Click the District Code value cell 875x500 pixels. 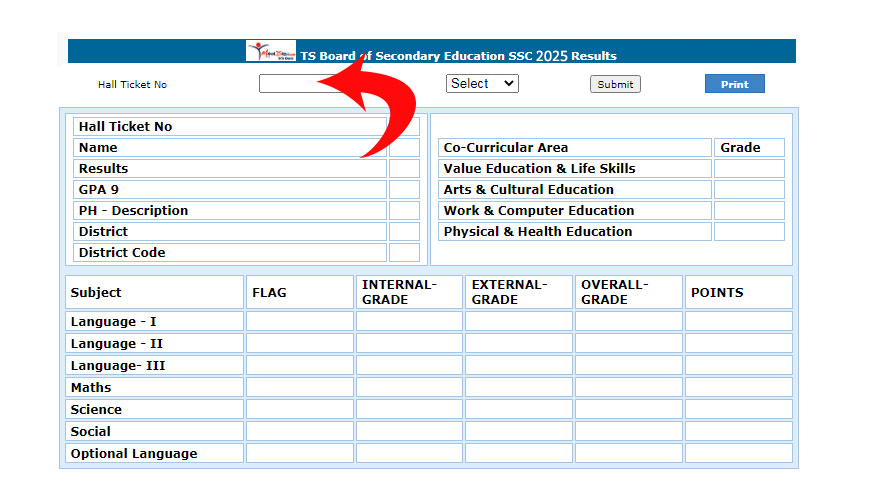(x=404, y=252)
